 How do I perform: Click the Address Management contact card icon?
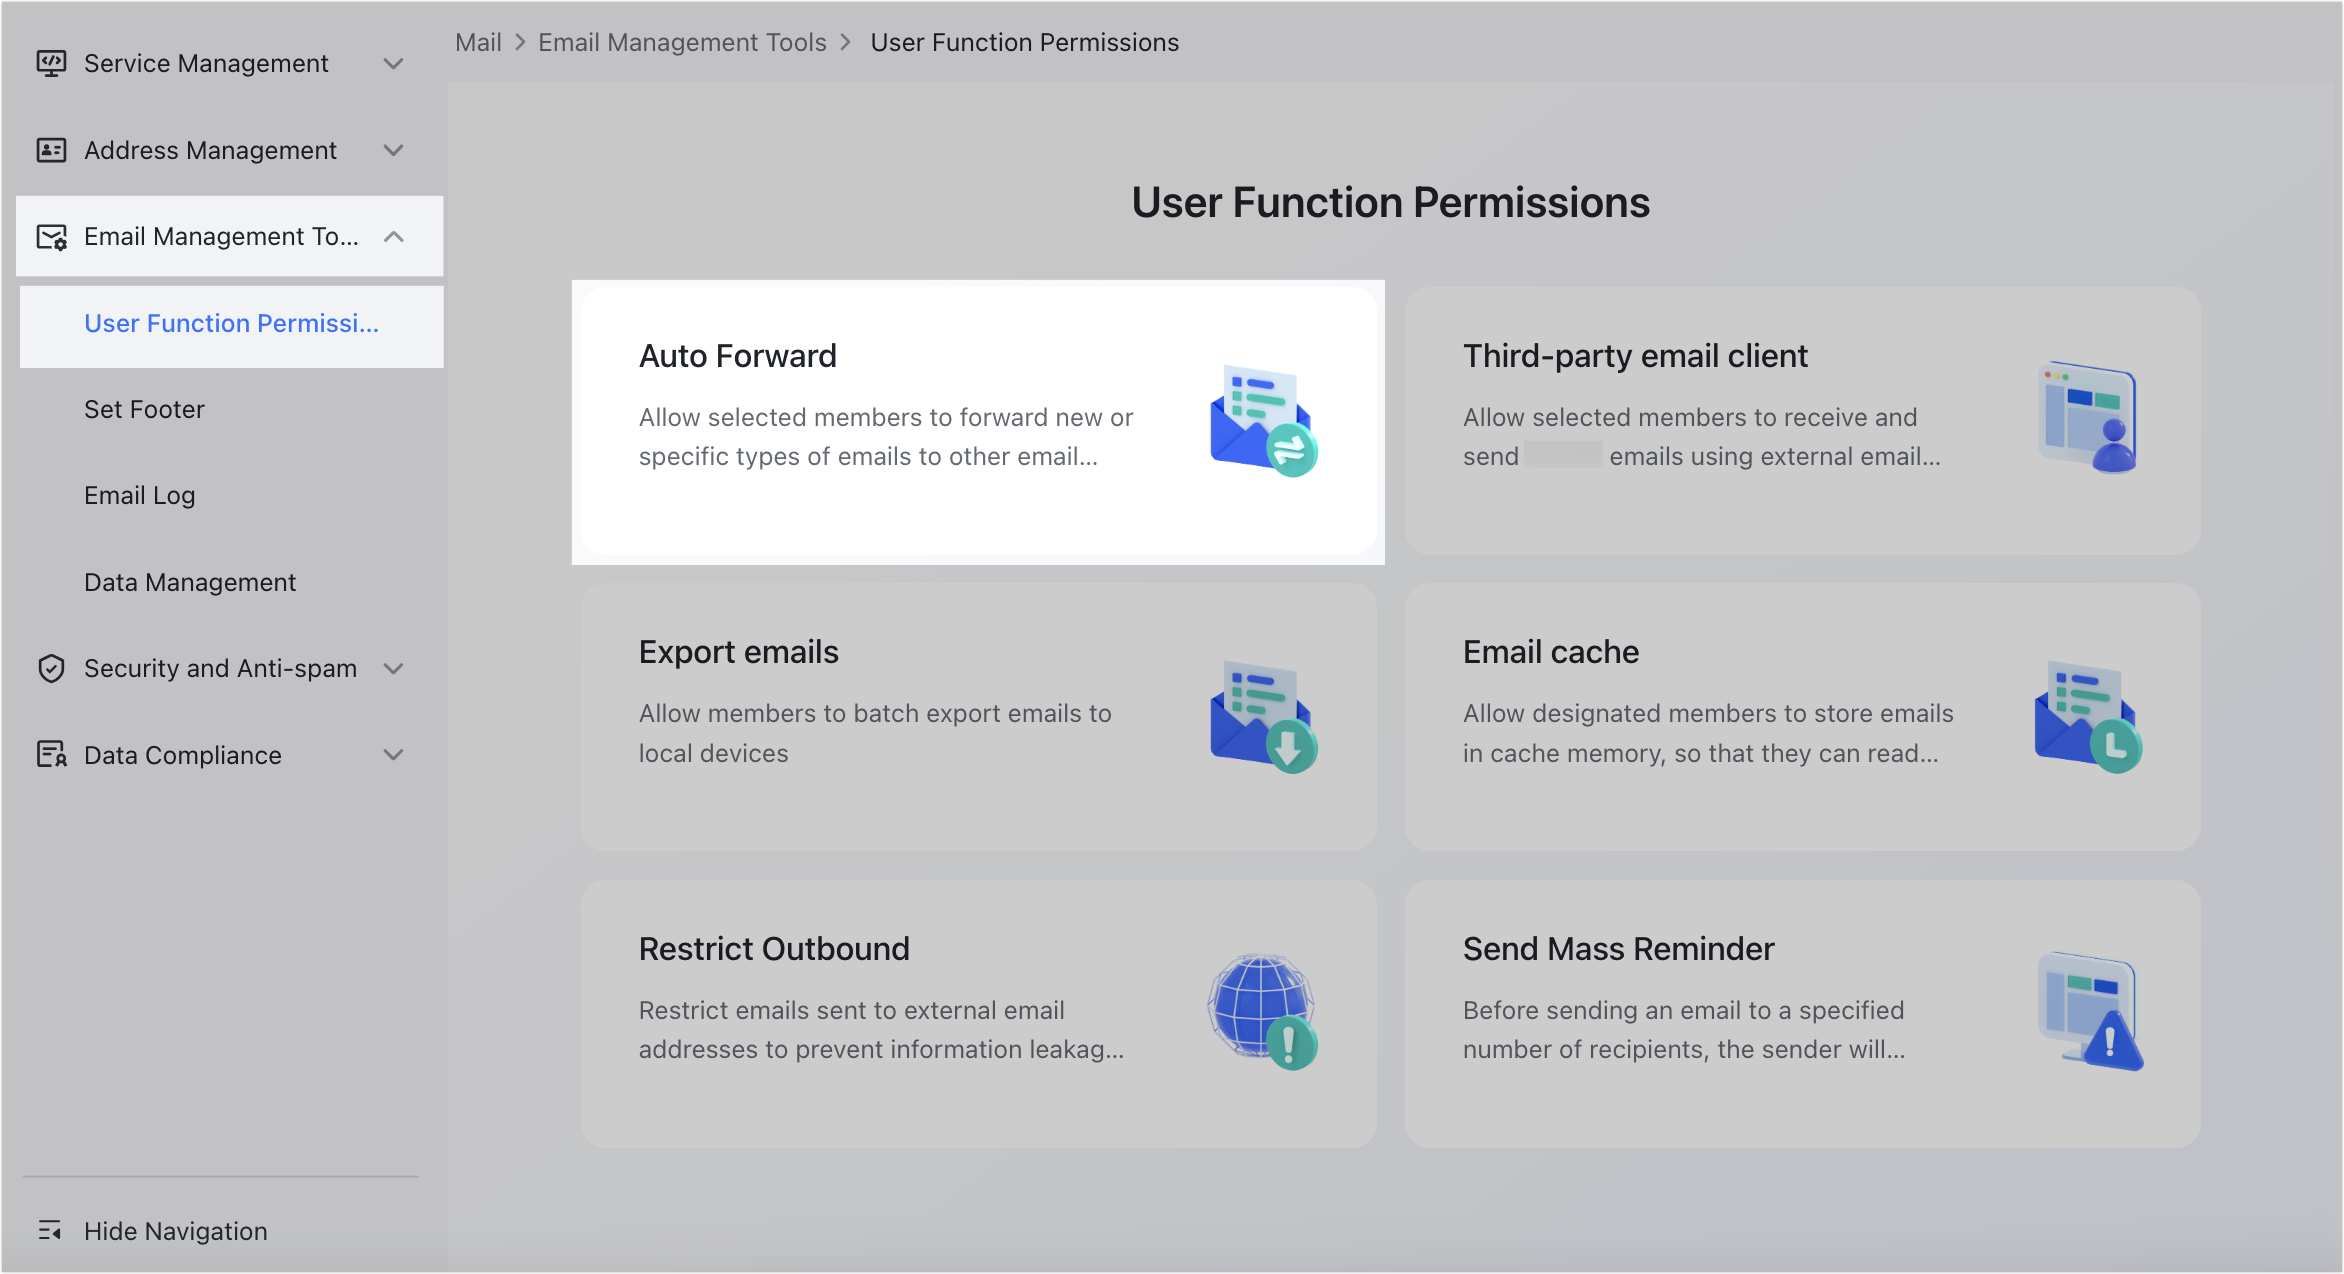52,149
